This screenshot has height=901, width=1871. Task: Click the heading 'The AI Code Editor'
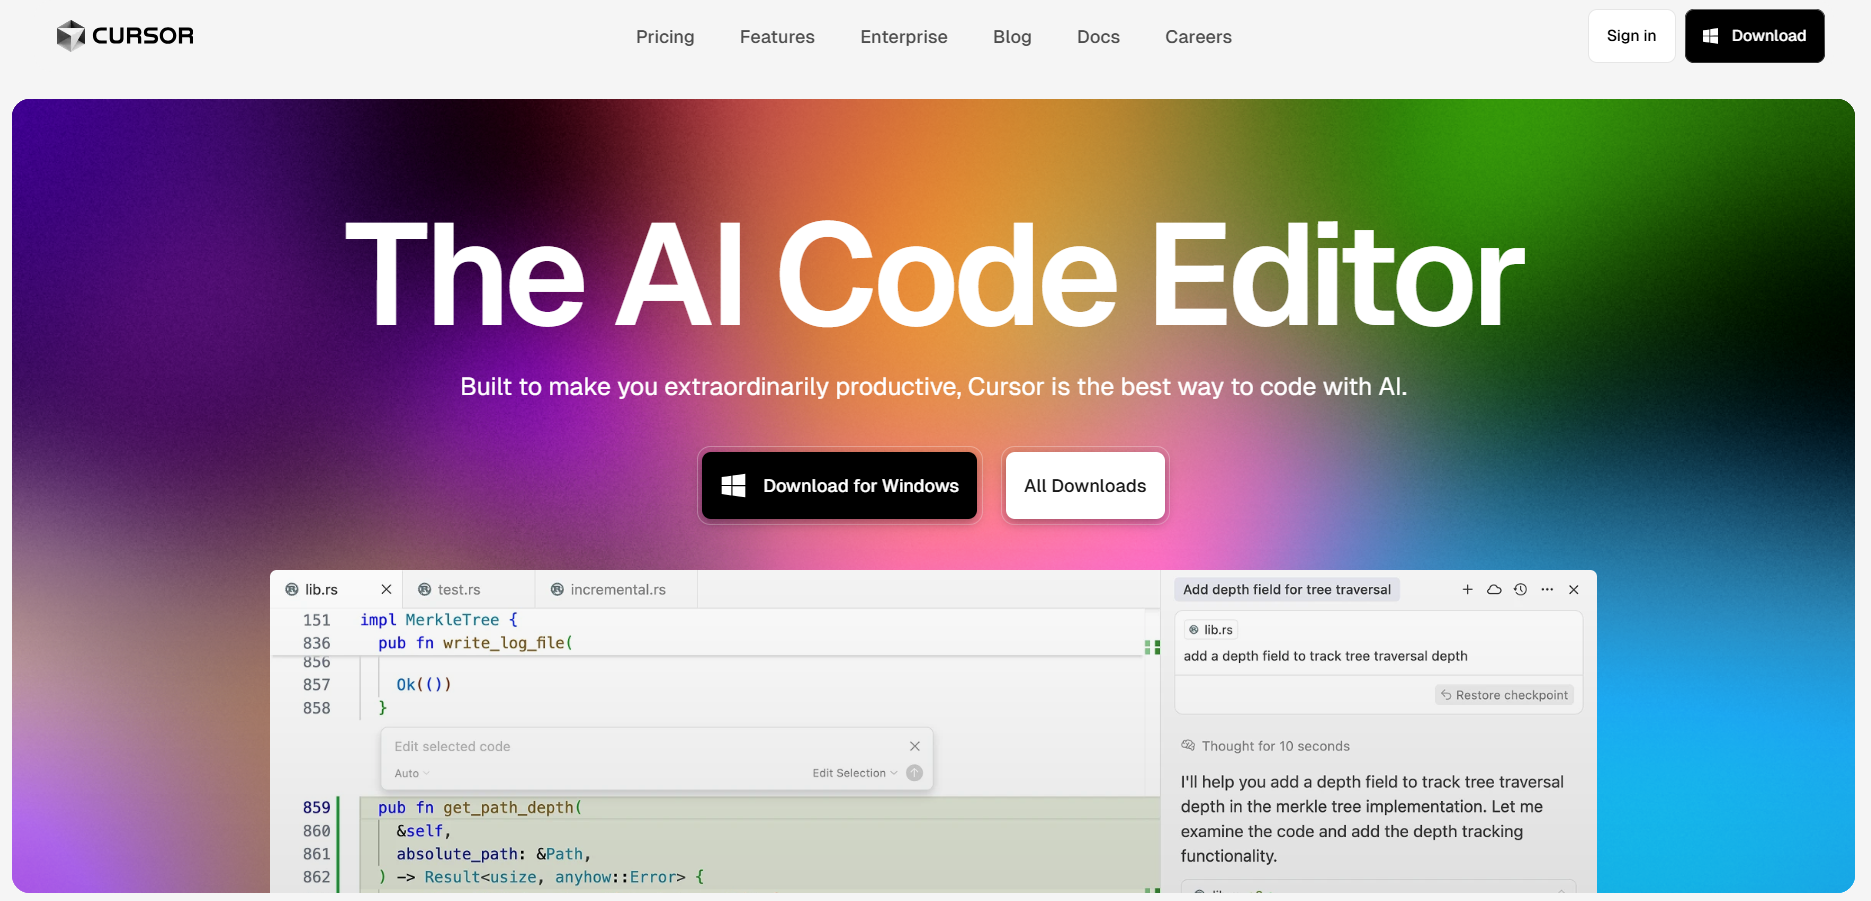(x=934, y=276)
